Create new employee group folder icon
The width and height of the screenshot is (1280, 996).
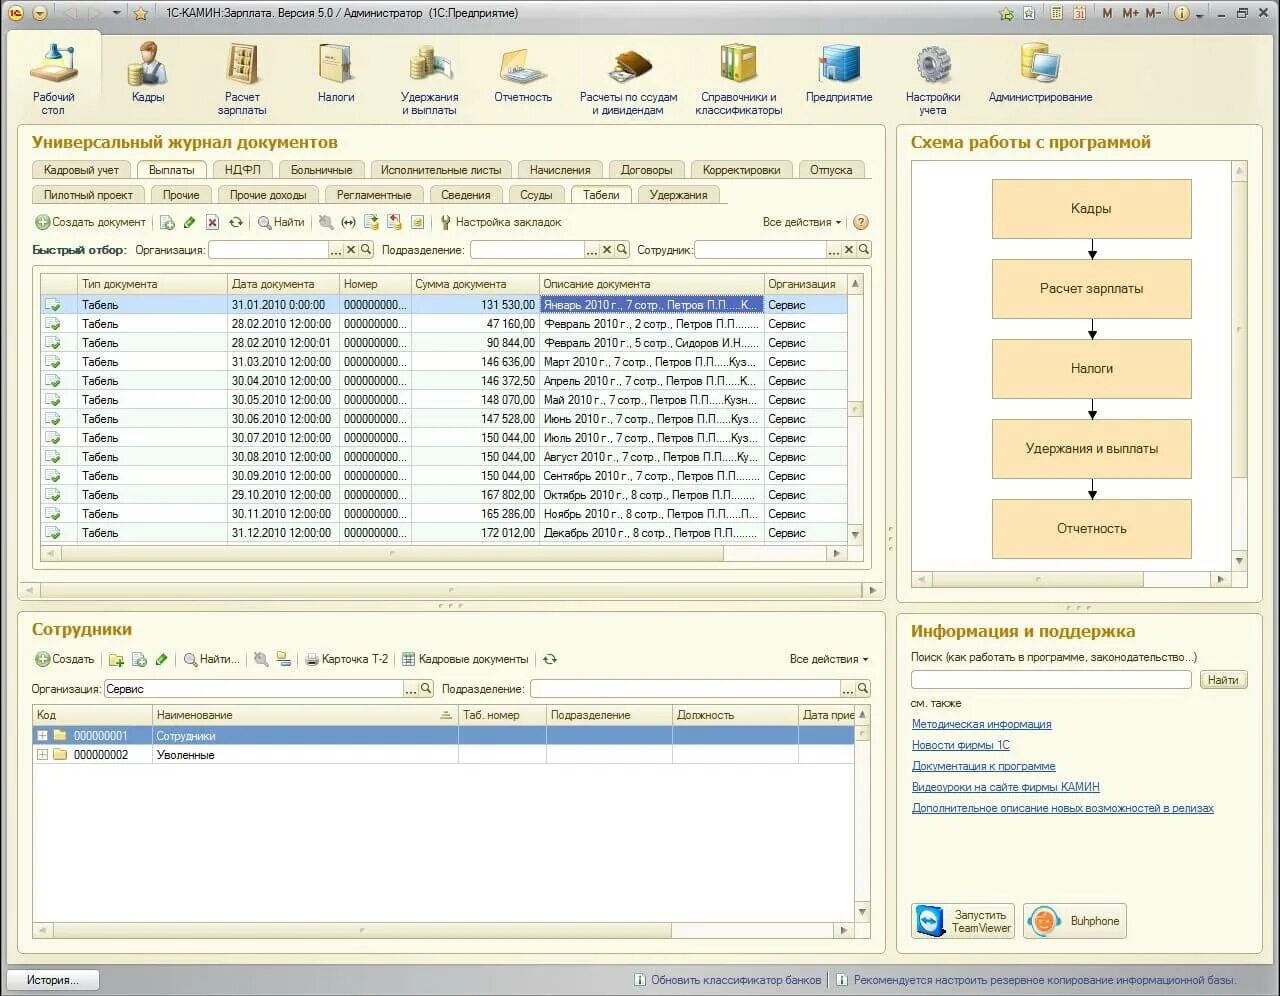(116, 659)
